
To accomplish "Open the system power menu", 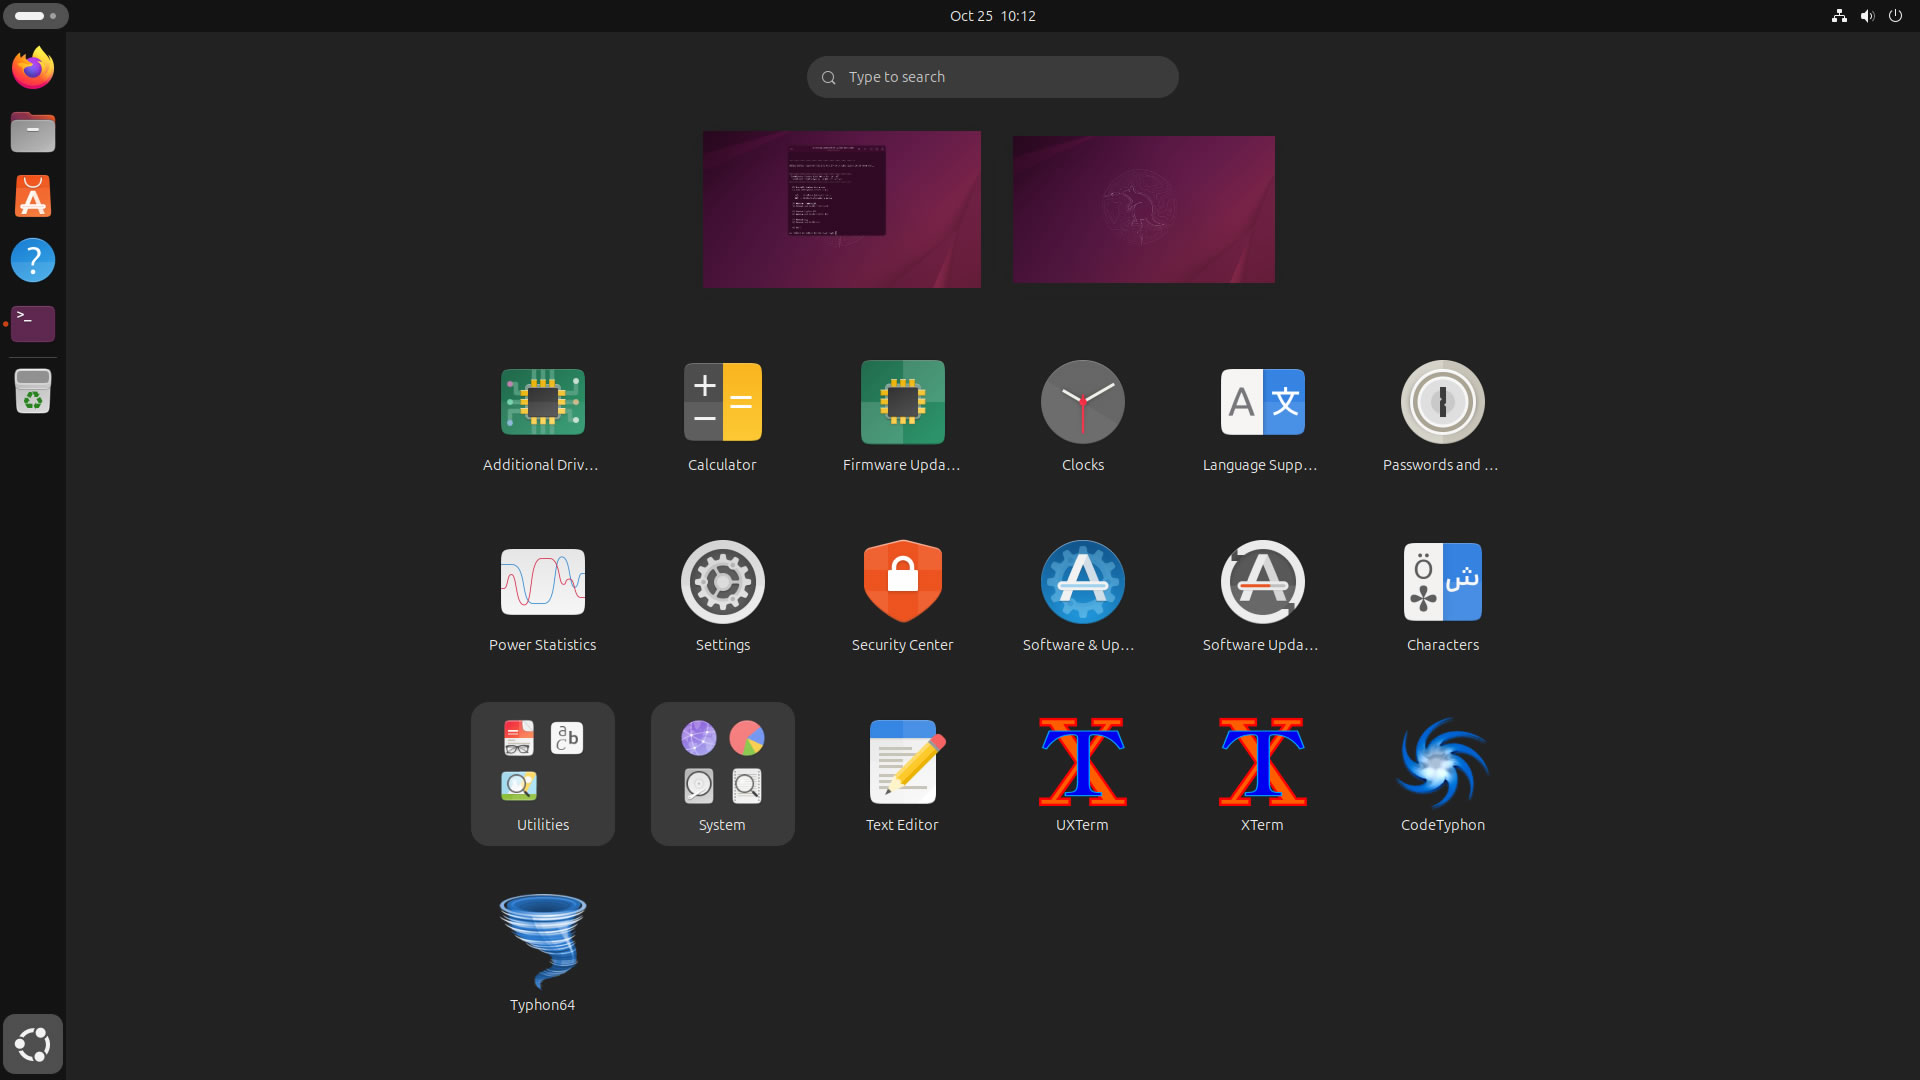I will 1895,16.
